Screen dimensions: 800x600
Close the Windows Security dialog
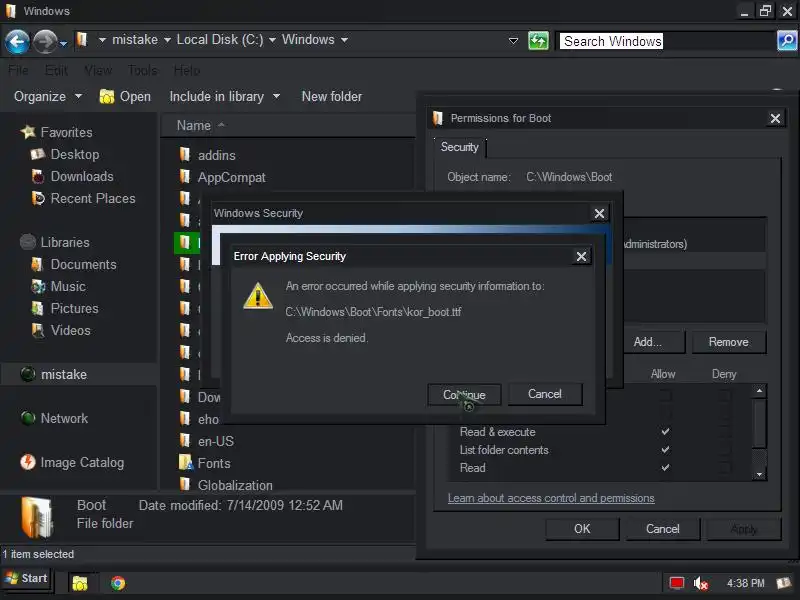pos(599,213)
